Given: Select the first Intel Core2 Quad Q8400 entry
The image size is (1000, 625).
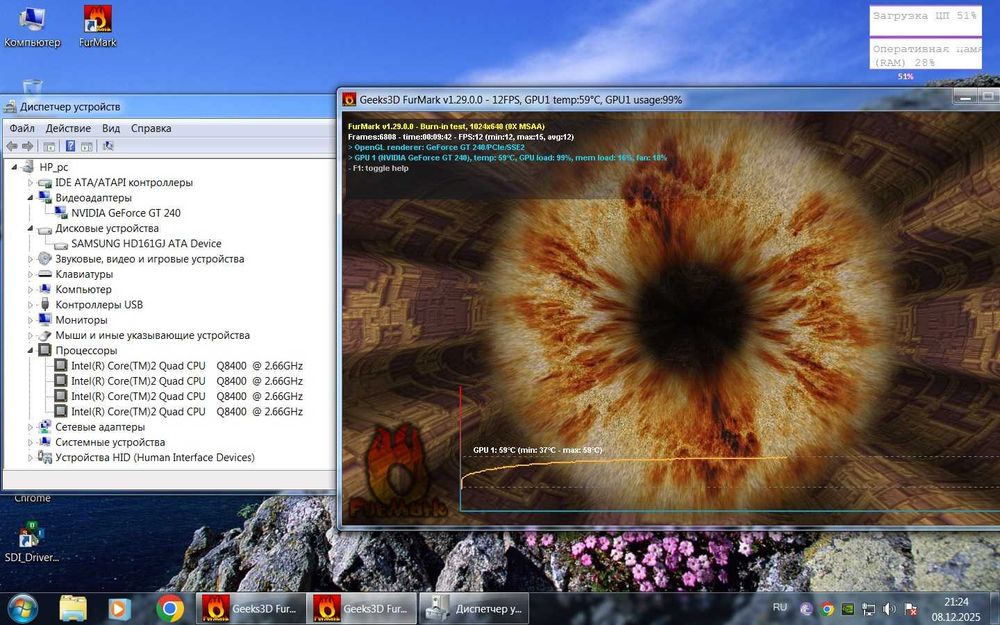Looking at the screenshot, I should (x=186, y=366).
